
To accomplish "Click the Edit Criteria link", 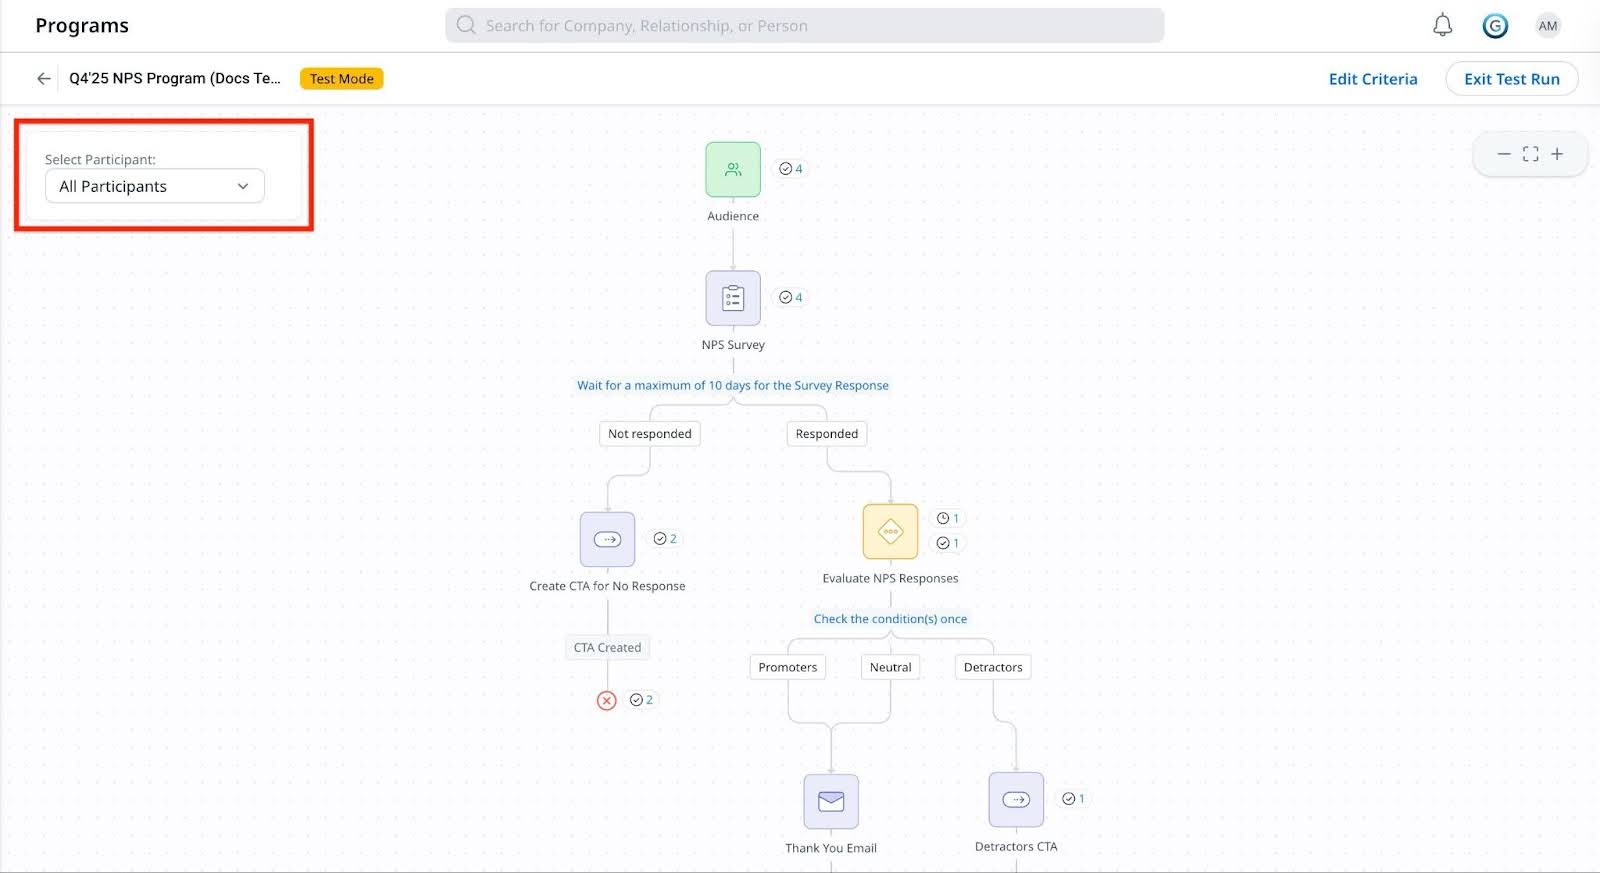I will point(1372,79).
